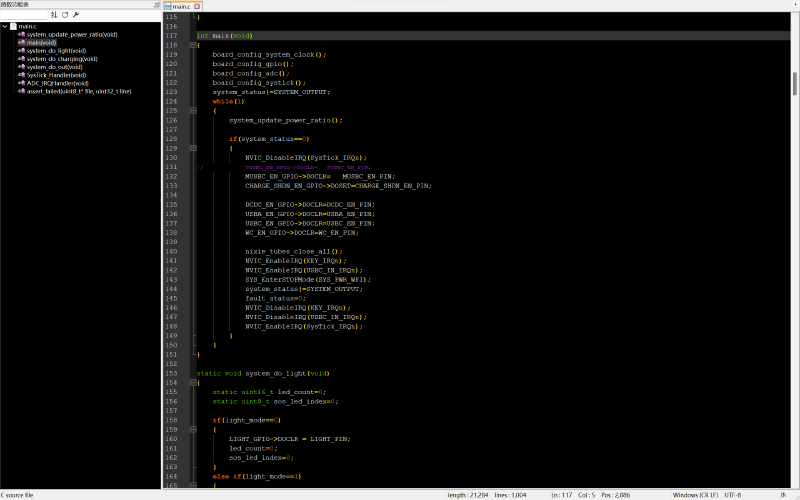Jump to assert_failed function entry

point(79,91)
